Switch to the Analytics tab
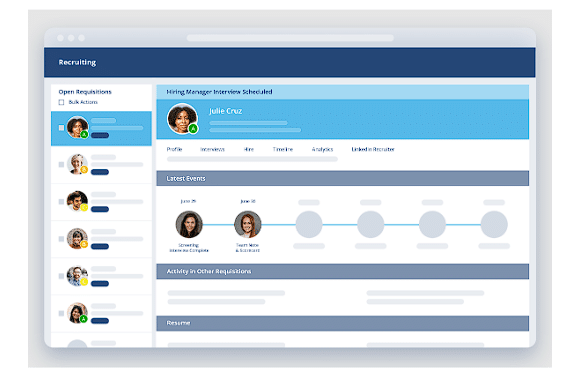Screen dimensions: 571x371 [322, 149]
